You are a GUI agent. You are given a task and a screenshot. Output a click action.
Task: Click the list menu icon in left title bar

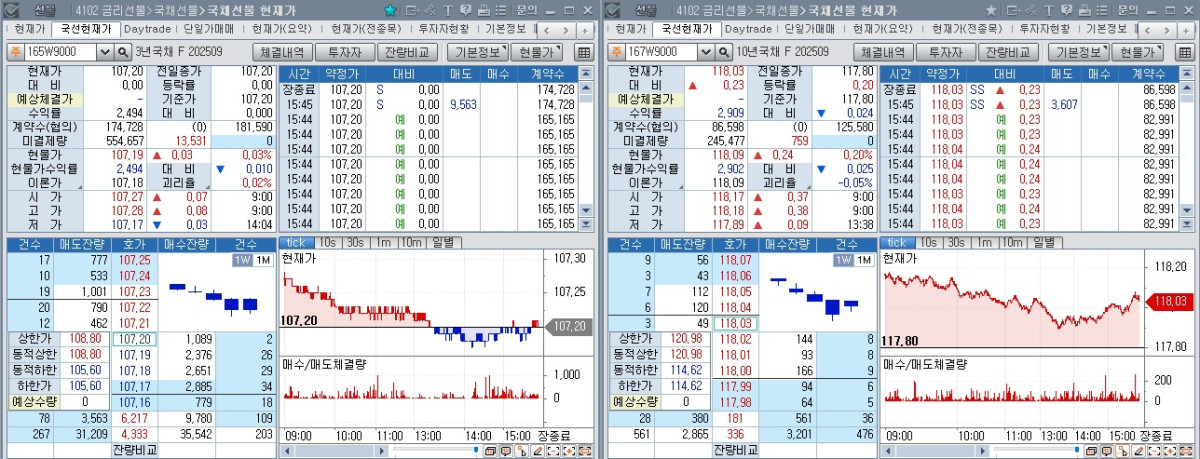[501, 10]
